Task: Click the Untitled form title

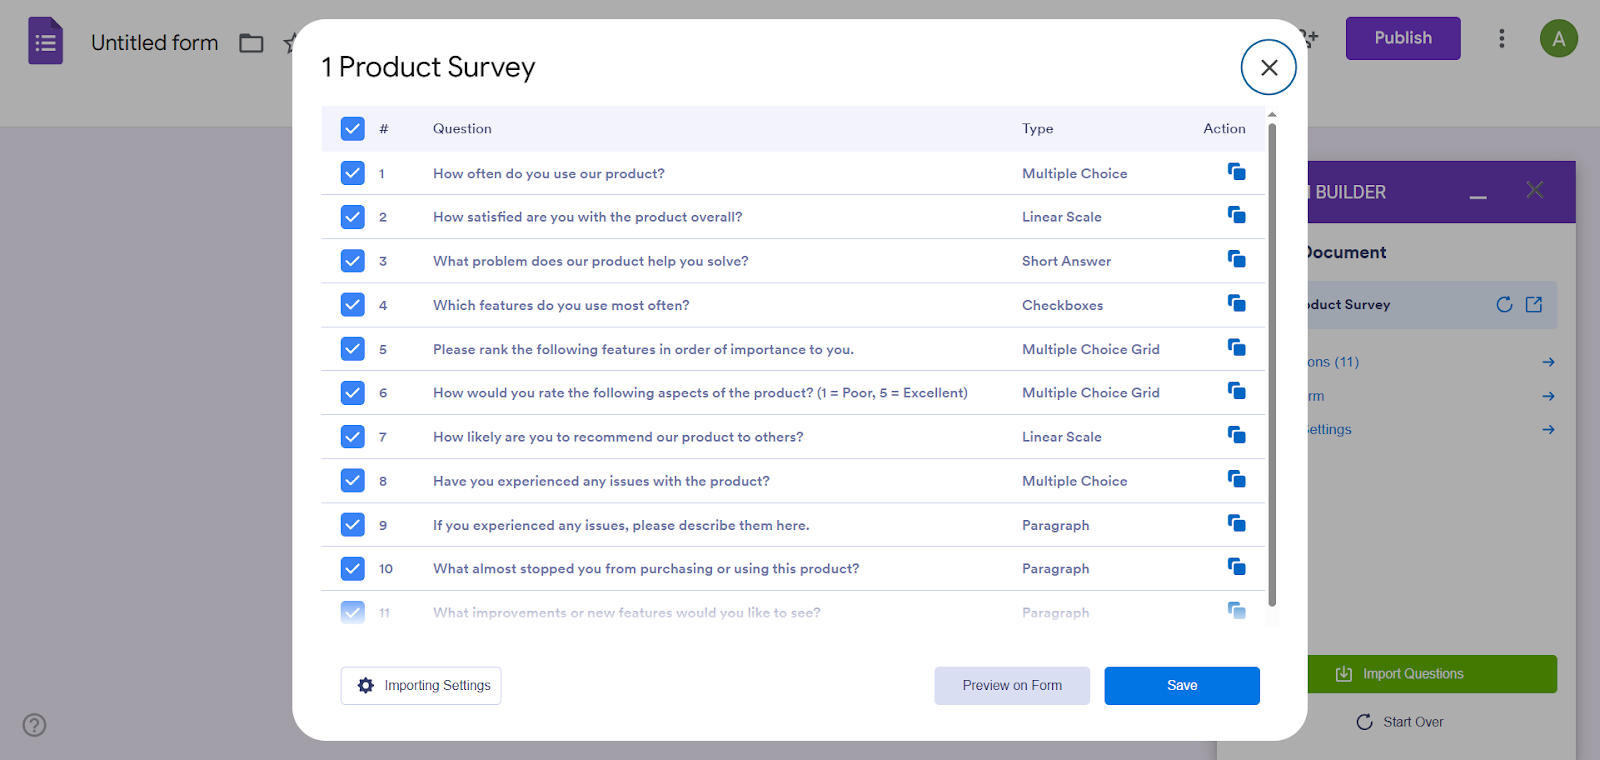Action: pyautogui.click(x=155, y=43)
